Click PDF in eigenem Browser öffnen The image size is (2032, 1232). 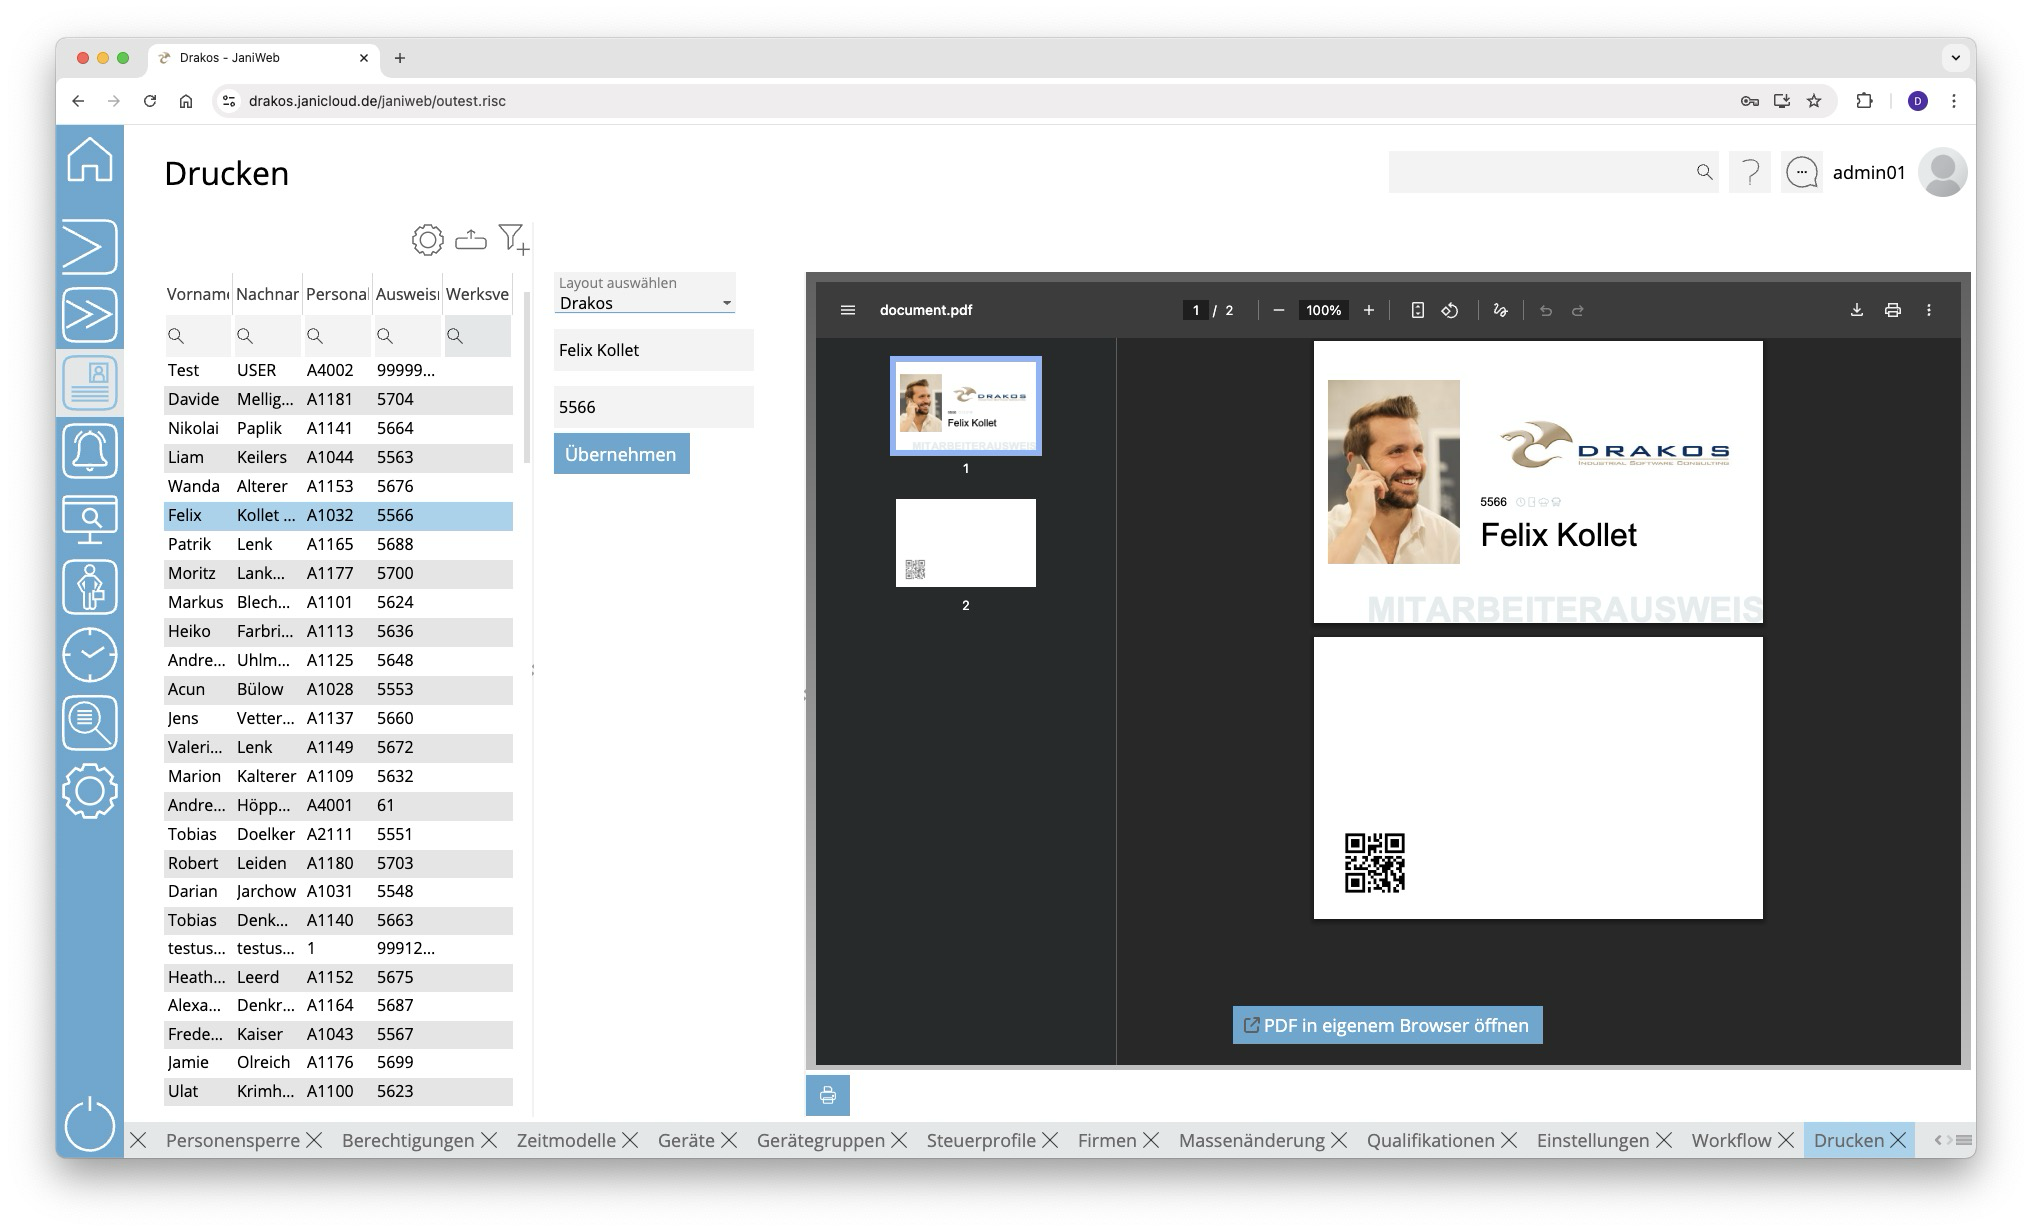[1387, 1025]
